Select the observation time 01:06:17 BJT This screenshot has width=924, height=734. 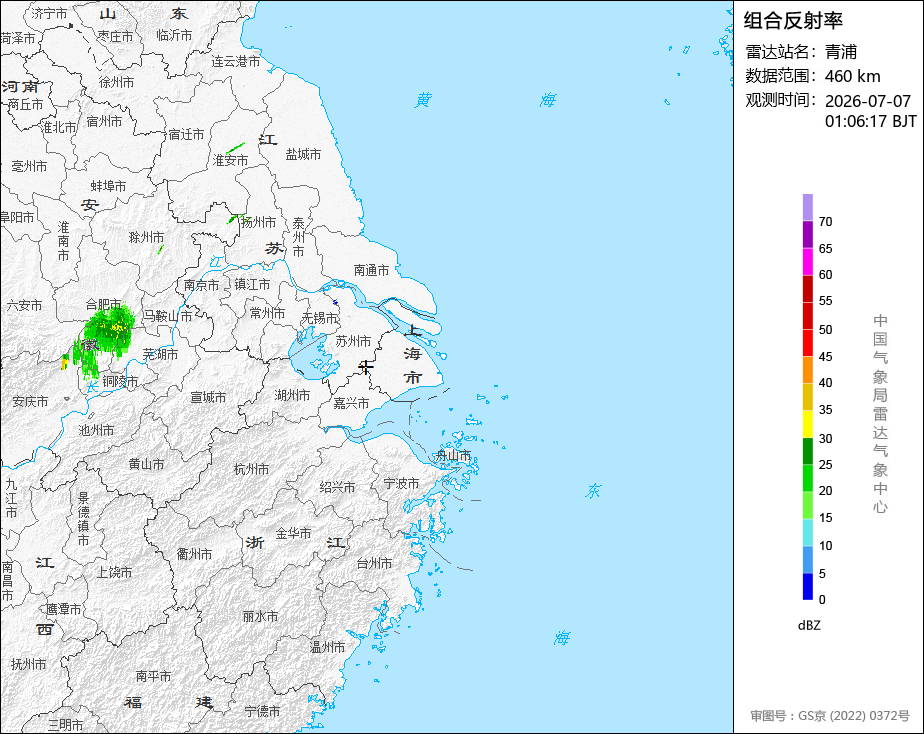coord(871,121)
